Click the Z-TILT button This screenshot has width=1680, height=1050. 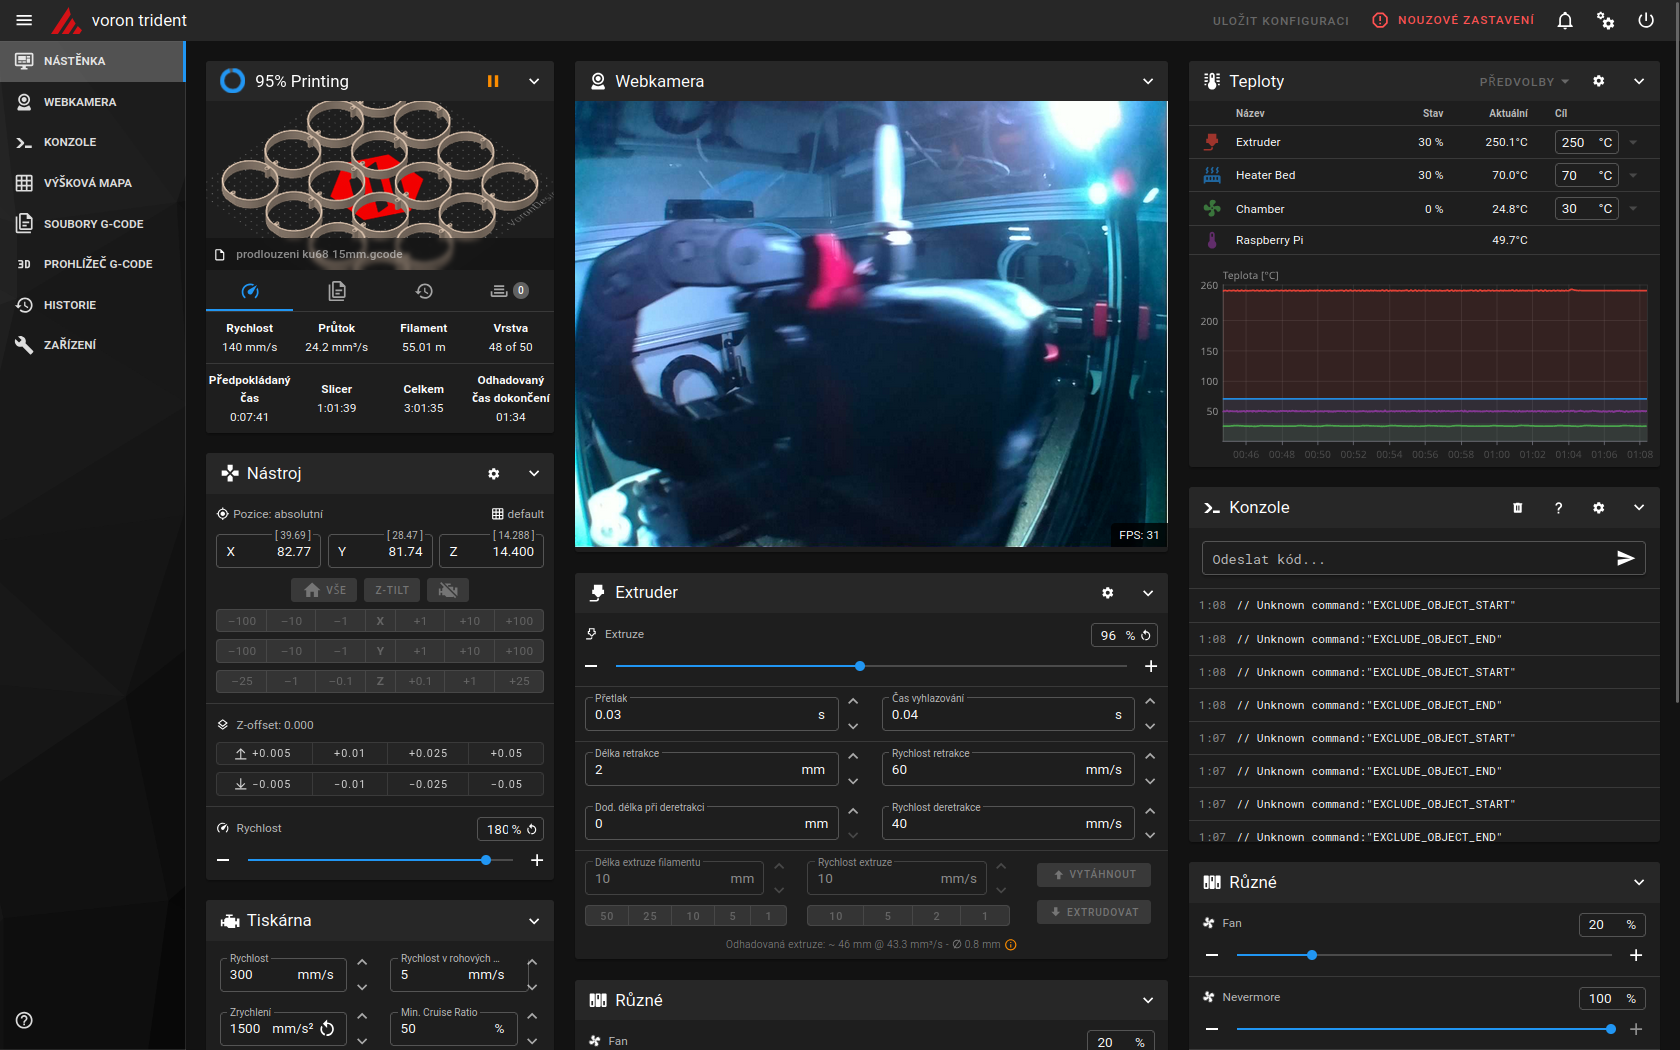click(392, 590)
